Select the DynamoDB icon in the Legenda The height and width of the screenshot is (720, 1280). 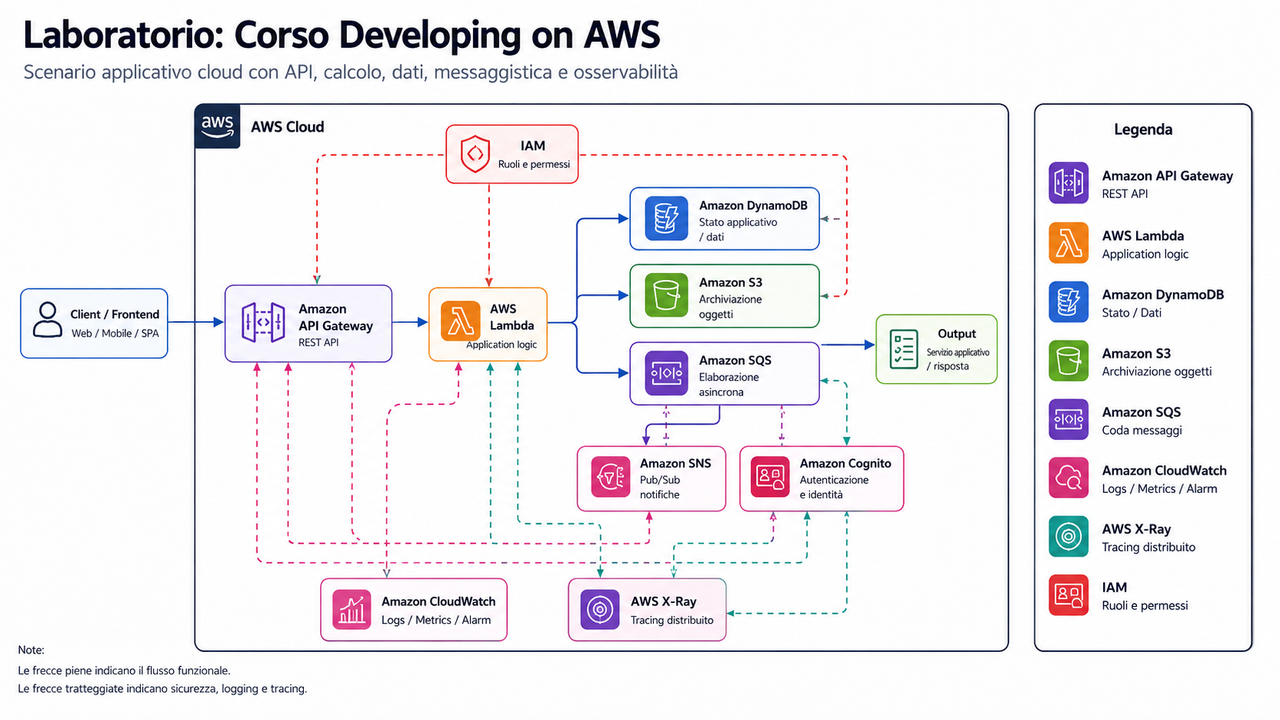tap(1069, 302)
